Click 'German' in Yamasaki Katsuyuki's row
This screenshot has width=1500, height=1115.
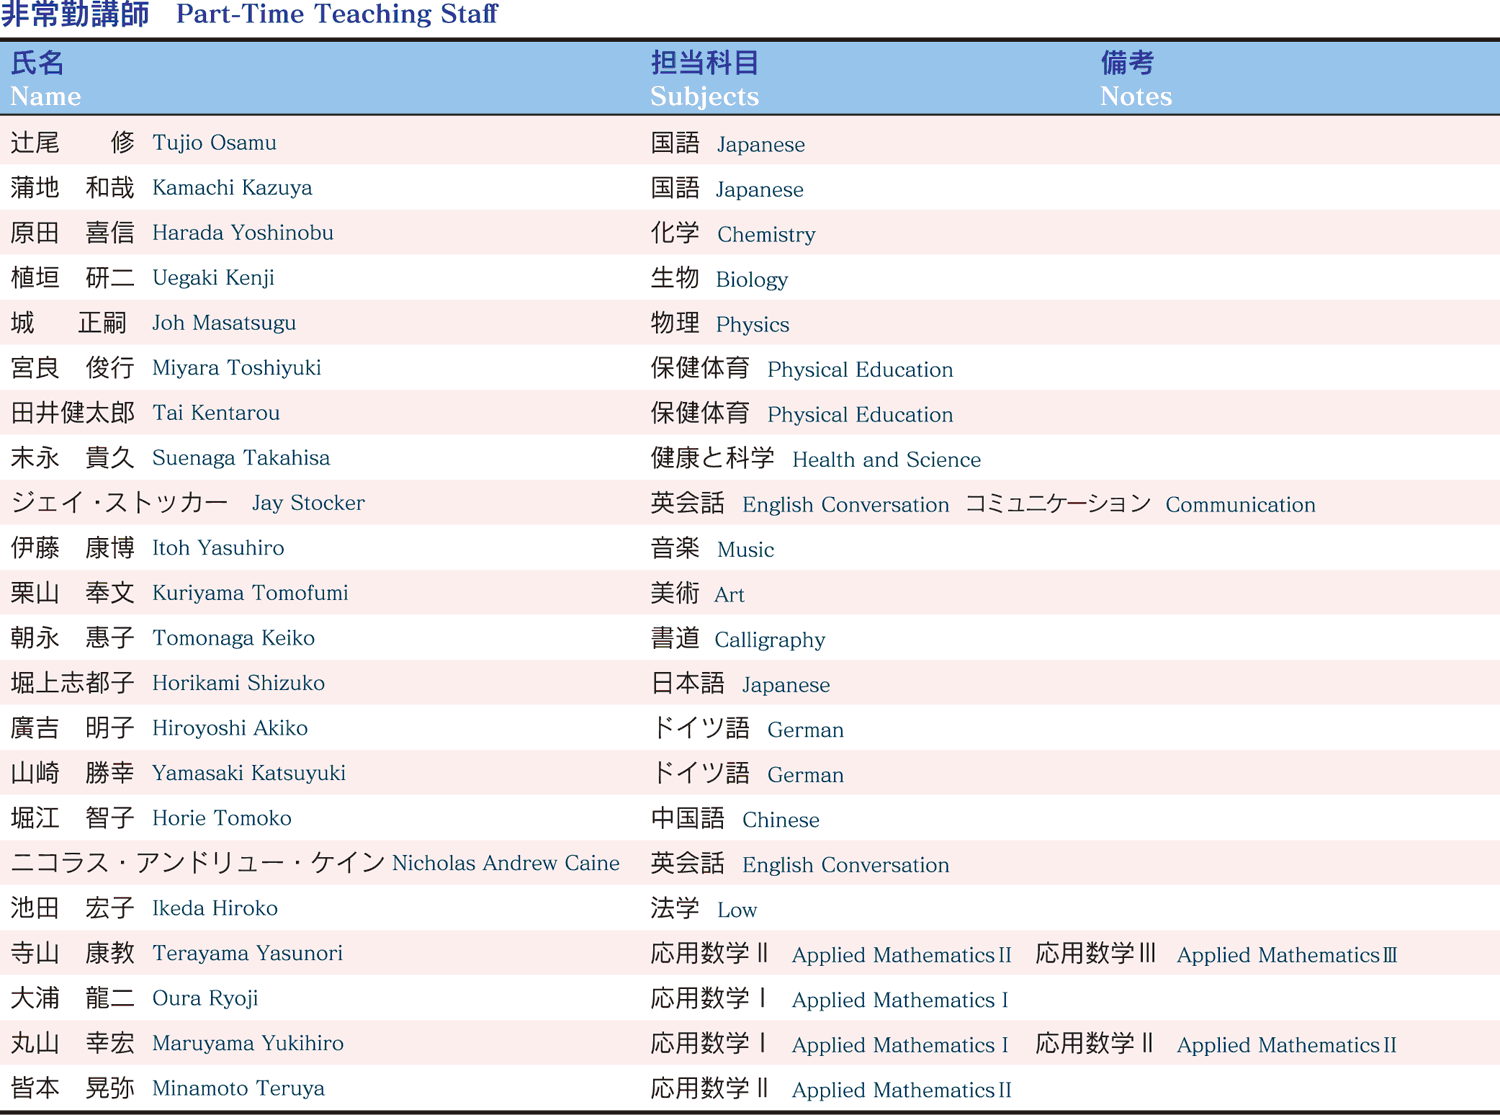(805, 774)
